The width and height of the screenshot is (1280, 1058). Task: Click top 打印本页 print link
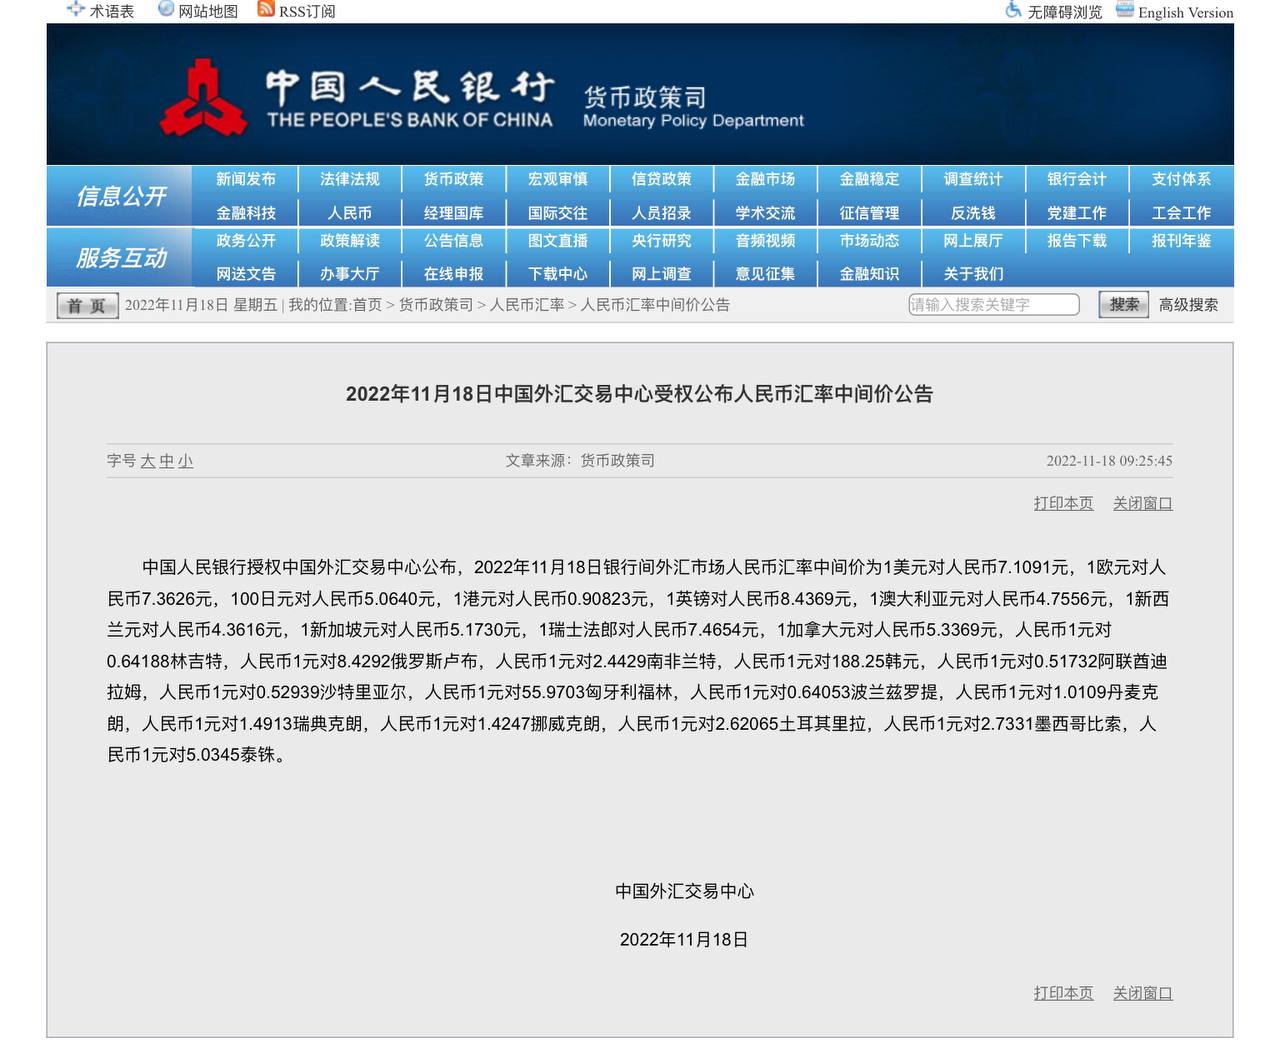pyautogui.click(x=1063, y=503)
